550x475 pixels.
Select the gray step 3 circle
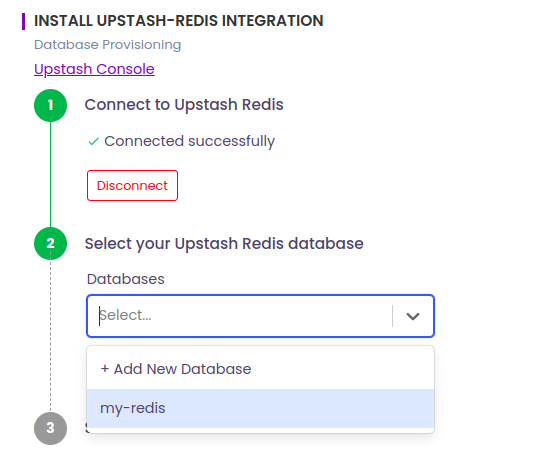pyautogui.click(x=51, y=428)
